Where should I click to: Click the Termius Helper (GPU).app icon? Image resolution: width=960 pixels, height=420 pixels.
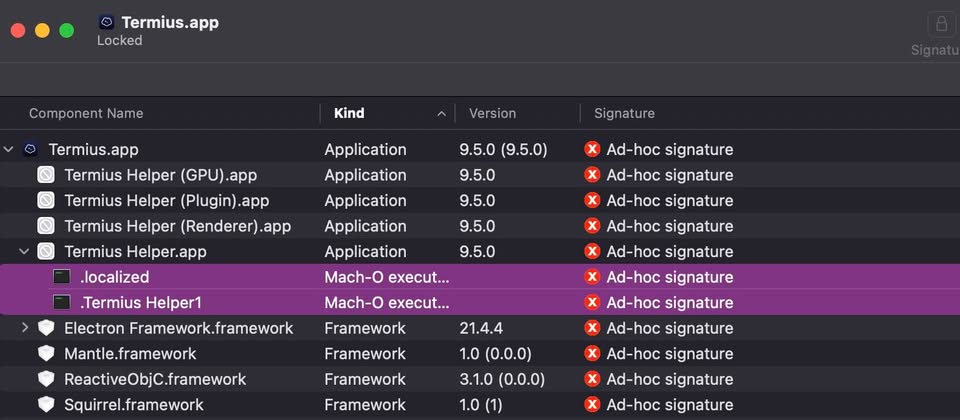point(46,175)
